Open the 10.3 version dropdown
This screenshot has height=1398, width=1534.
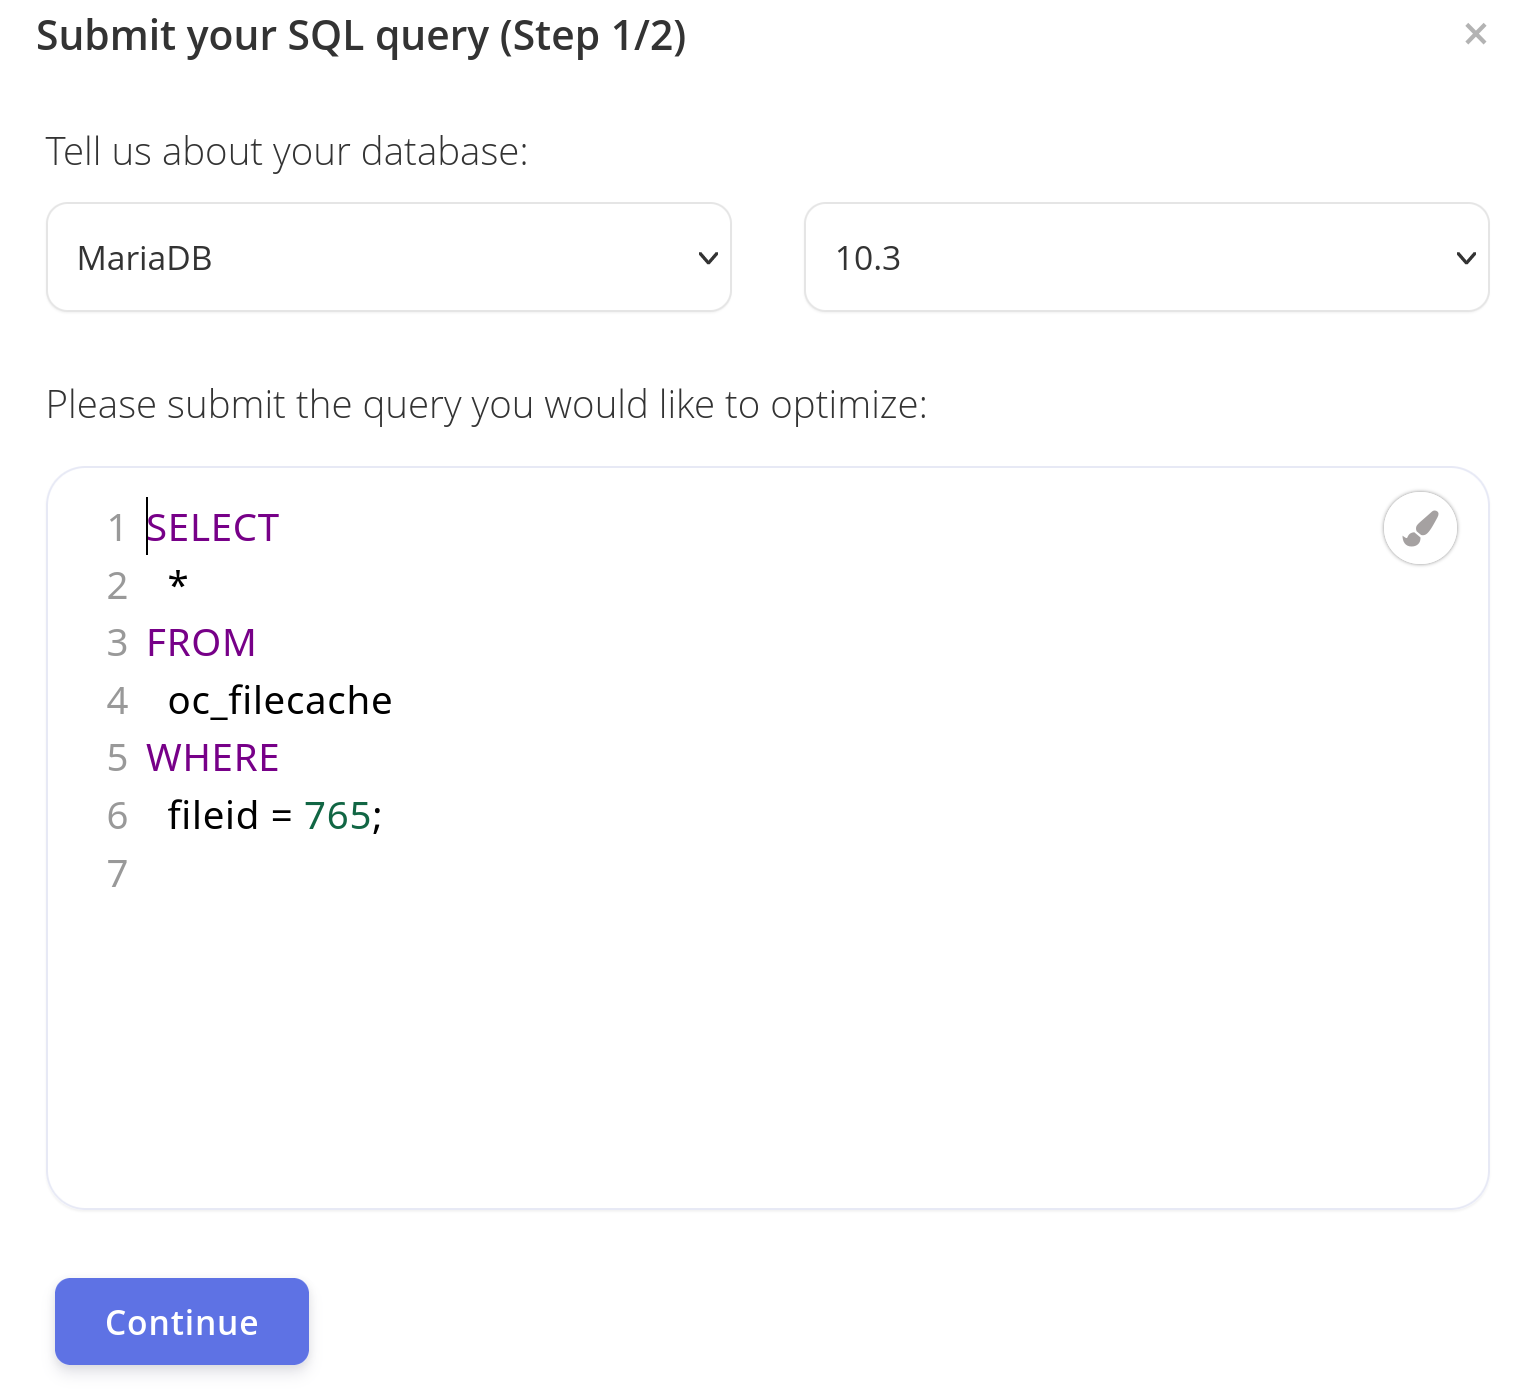1146,258
